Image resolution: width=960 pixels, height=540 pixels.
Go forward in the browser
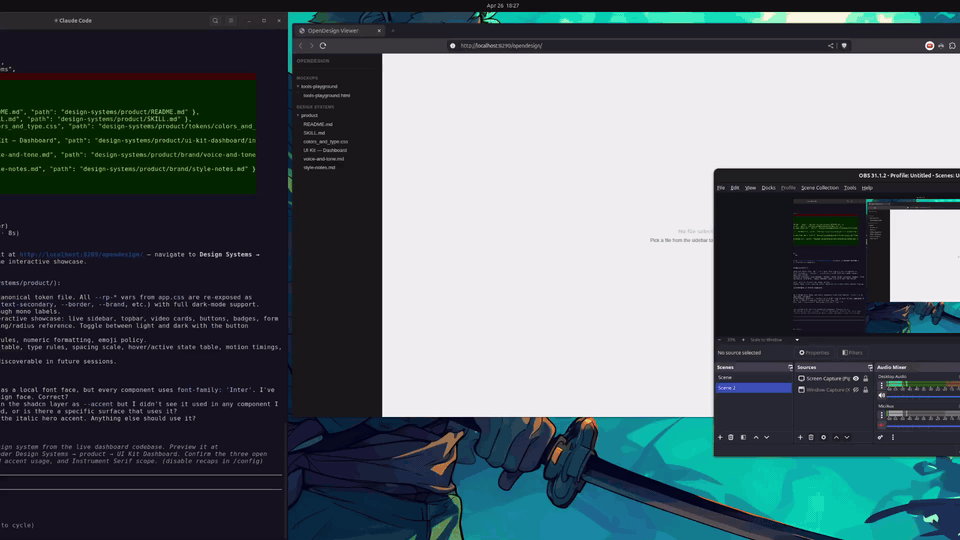(x=312, y=45)
